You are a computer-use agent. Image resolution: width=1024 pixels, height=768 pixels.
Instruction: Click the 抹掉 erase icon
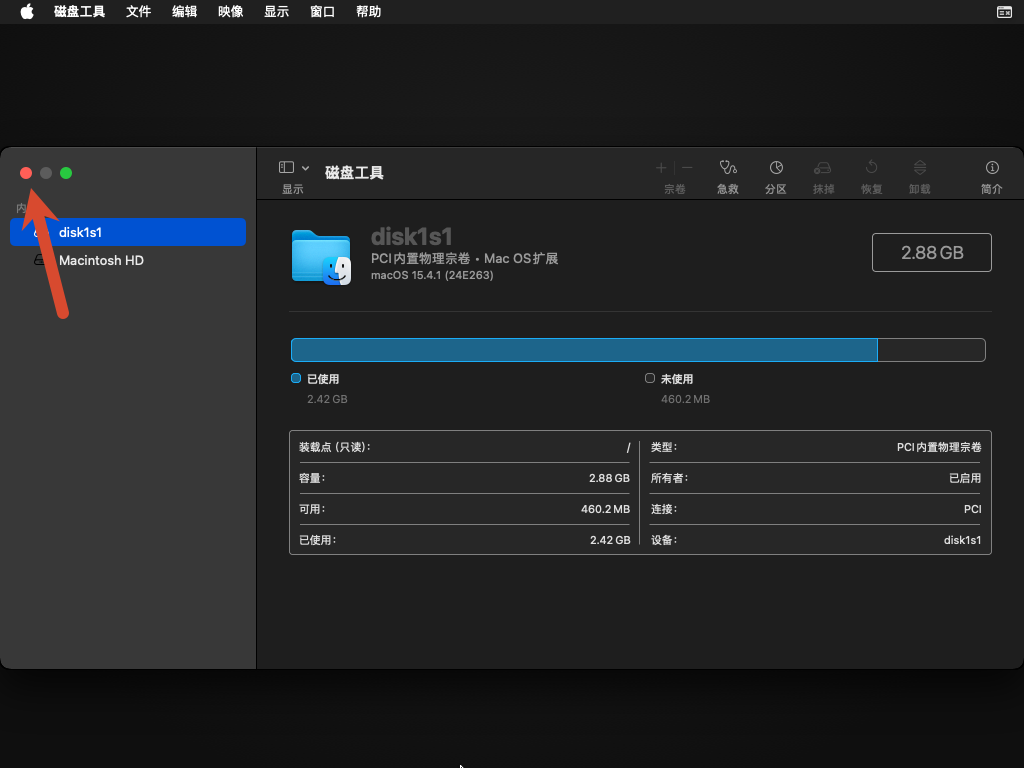[823, 168]
